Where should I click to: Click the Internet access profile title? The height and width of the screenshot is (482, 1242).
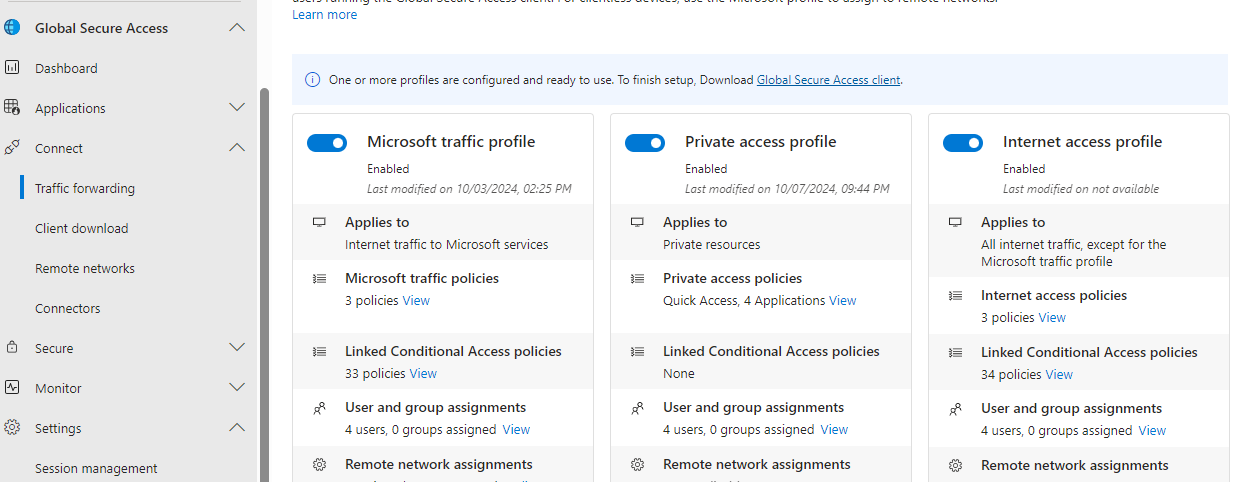(1082, 142)
